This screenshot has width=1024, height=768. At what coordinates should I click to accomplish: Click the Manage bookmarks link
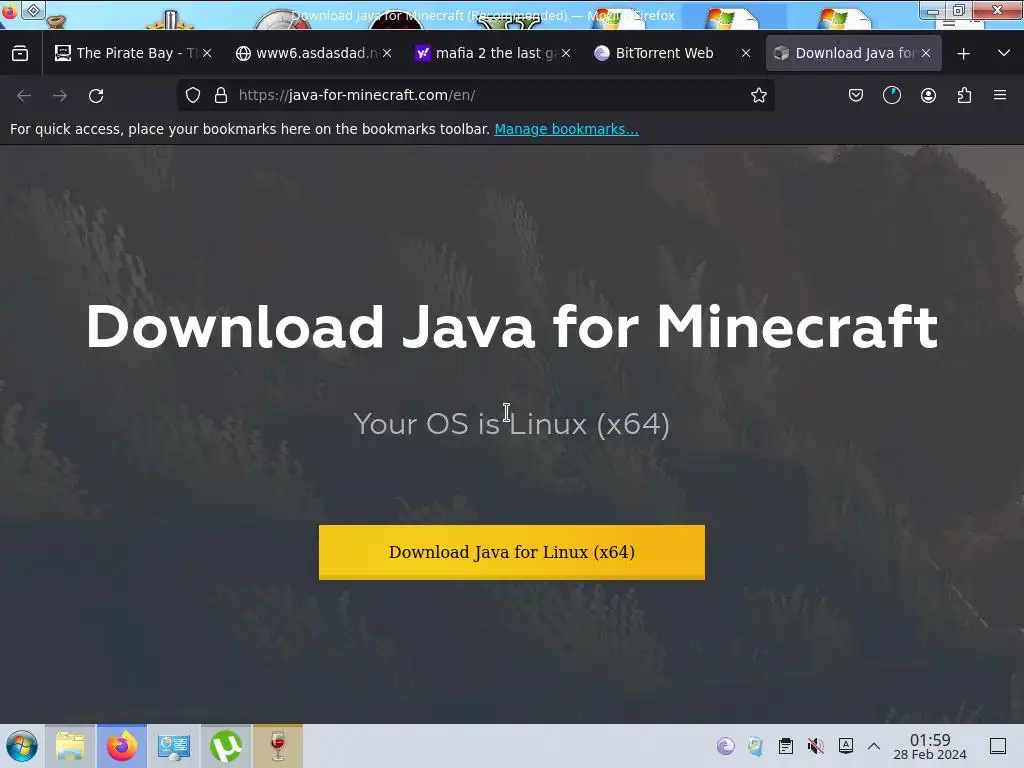(x=566, y=129)
